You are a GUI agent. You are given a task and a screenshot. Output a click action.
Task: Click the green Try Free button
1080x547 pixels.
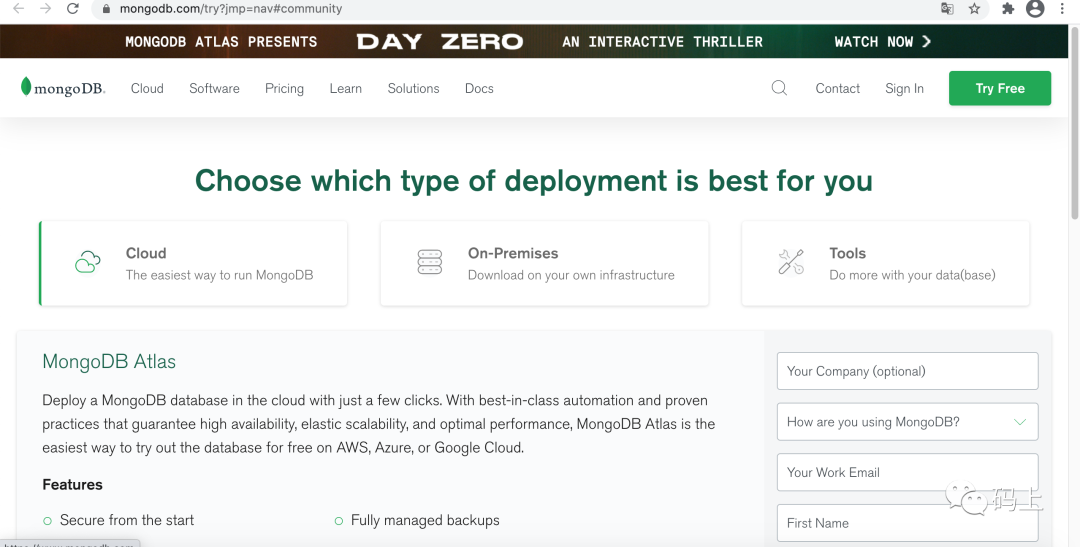click(999, 88)
